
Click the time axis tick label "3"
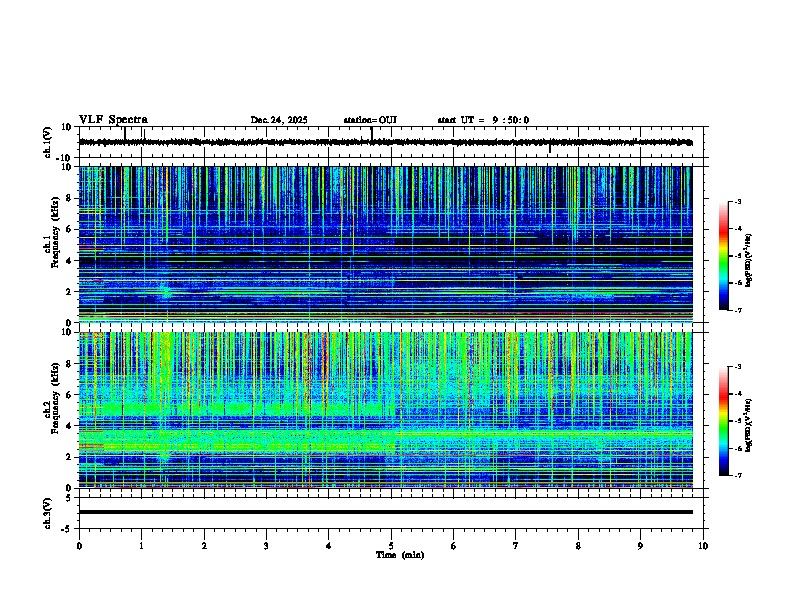[266, 545]
